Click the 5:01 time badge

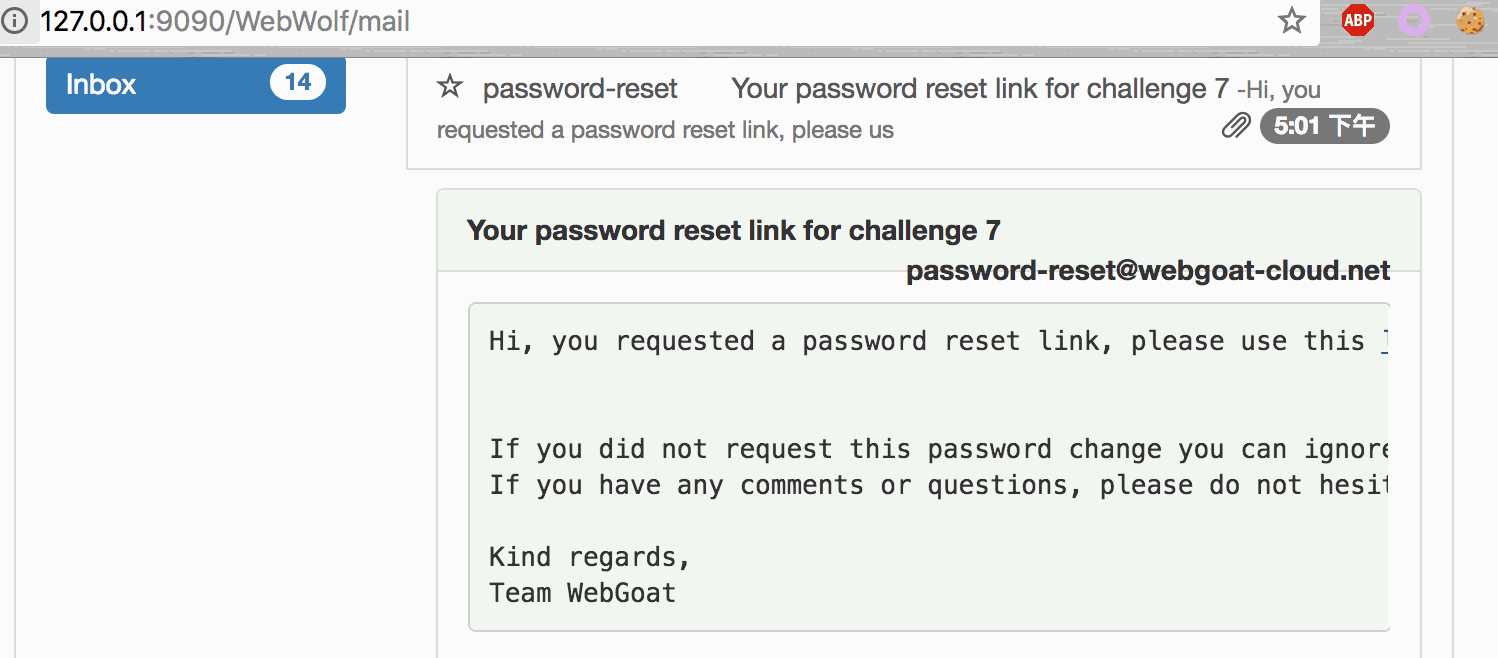1325,126
